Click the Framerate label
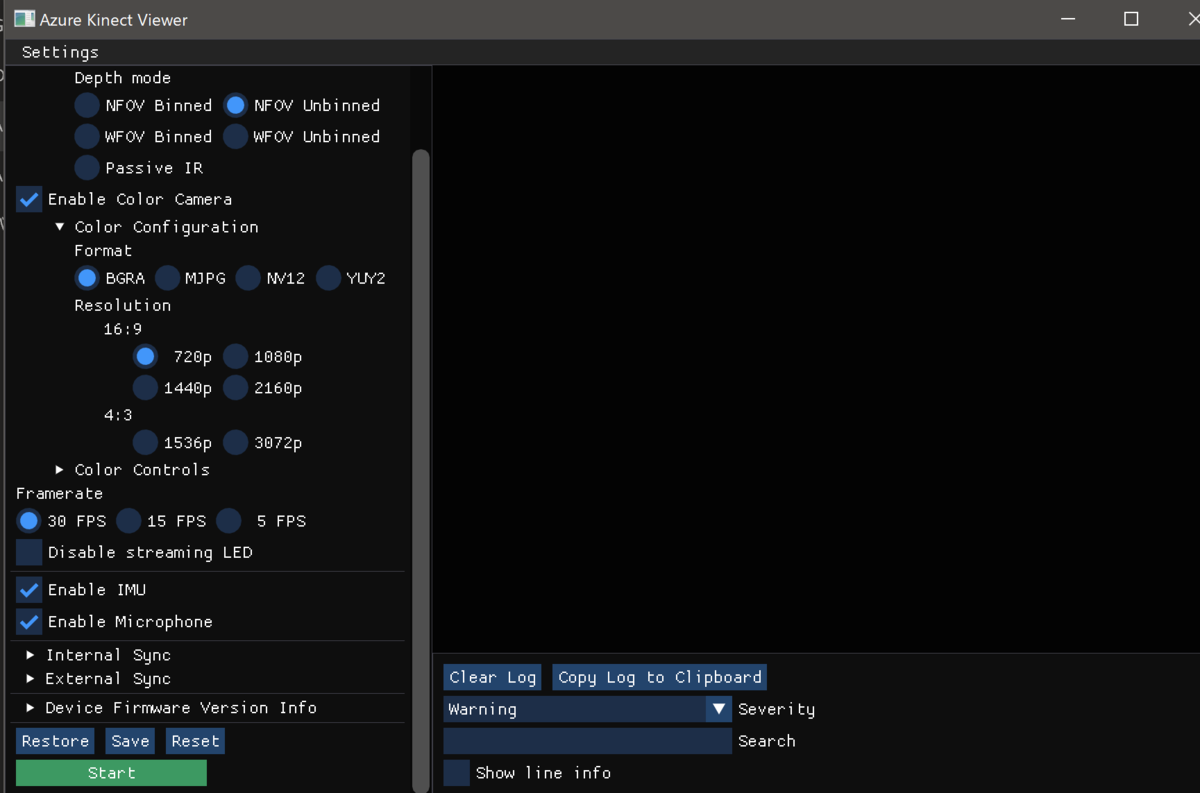This screenshot has height=793, width=1200. pyautogui.click(x=59, y=493)
